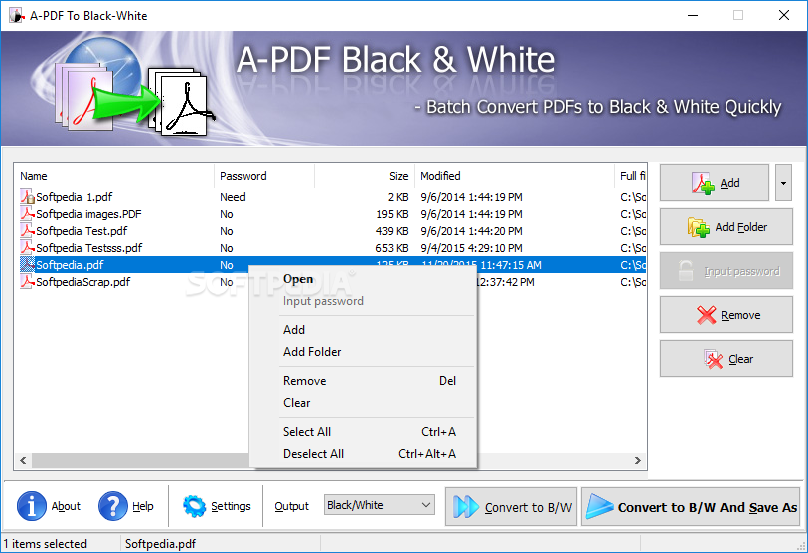The height and width of the screenshot is (553, 808).
Task: Open Help from the bottom toolbar
Action: coord(126,506)
